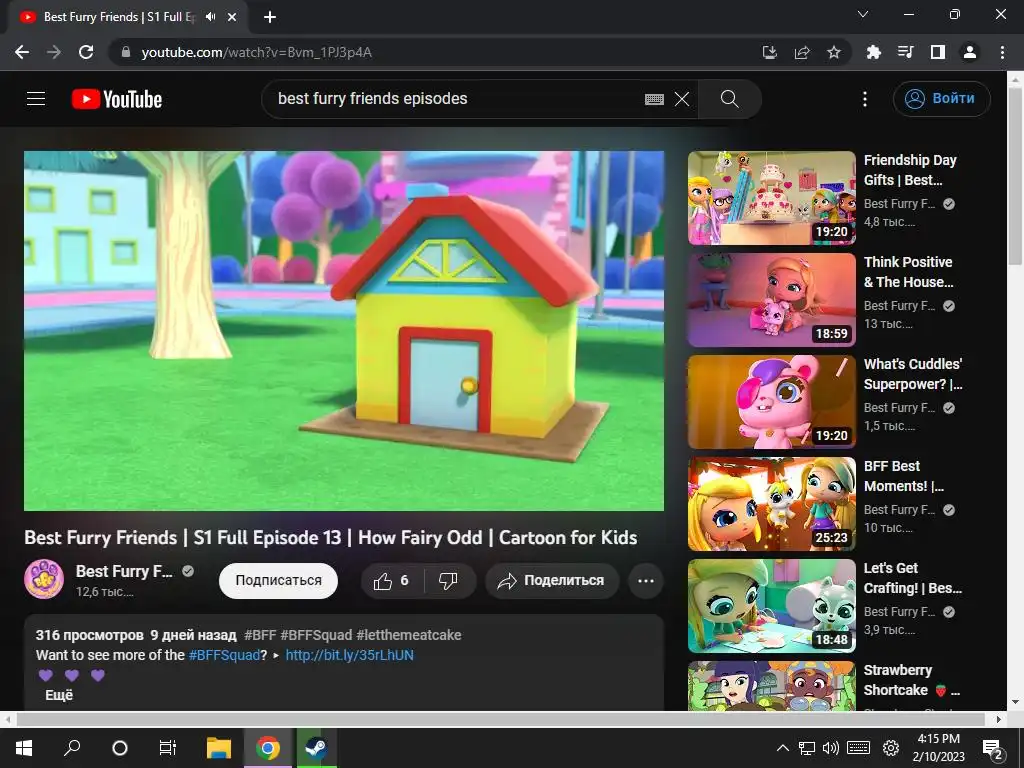Subscribe using the Подписаться button

tap(278, 581)
